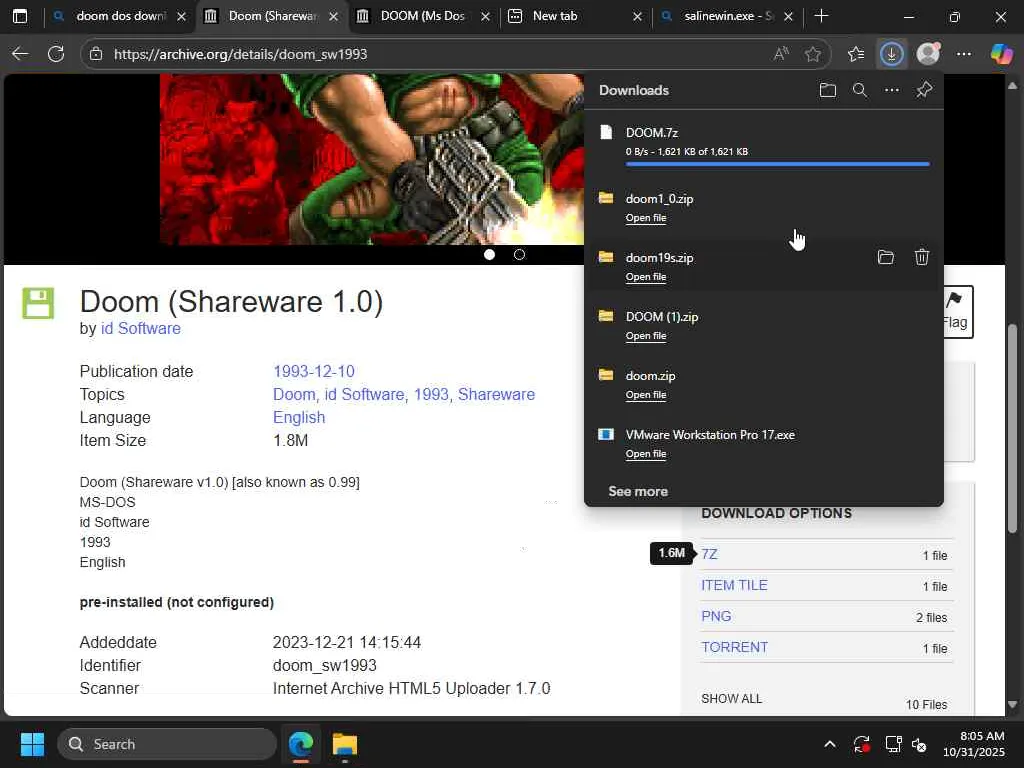The width and height of the screenshot is (1024, 768).
Task: Click the muted volume tray icon
Action: (x=919, y=744)
